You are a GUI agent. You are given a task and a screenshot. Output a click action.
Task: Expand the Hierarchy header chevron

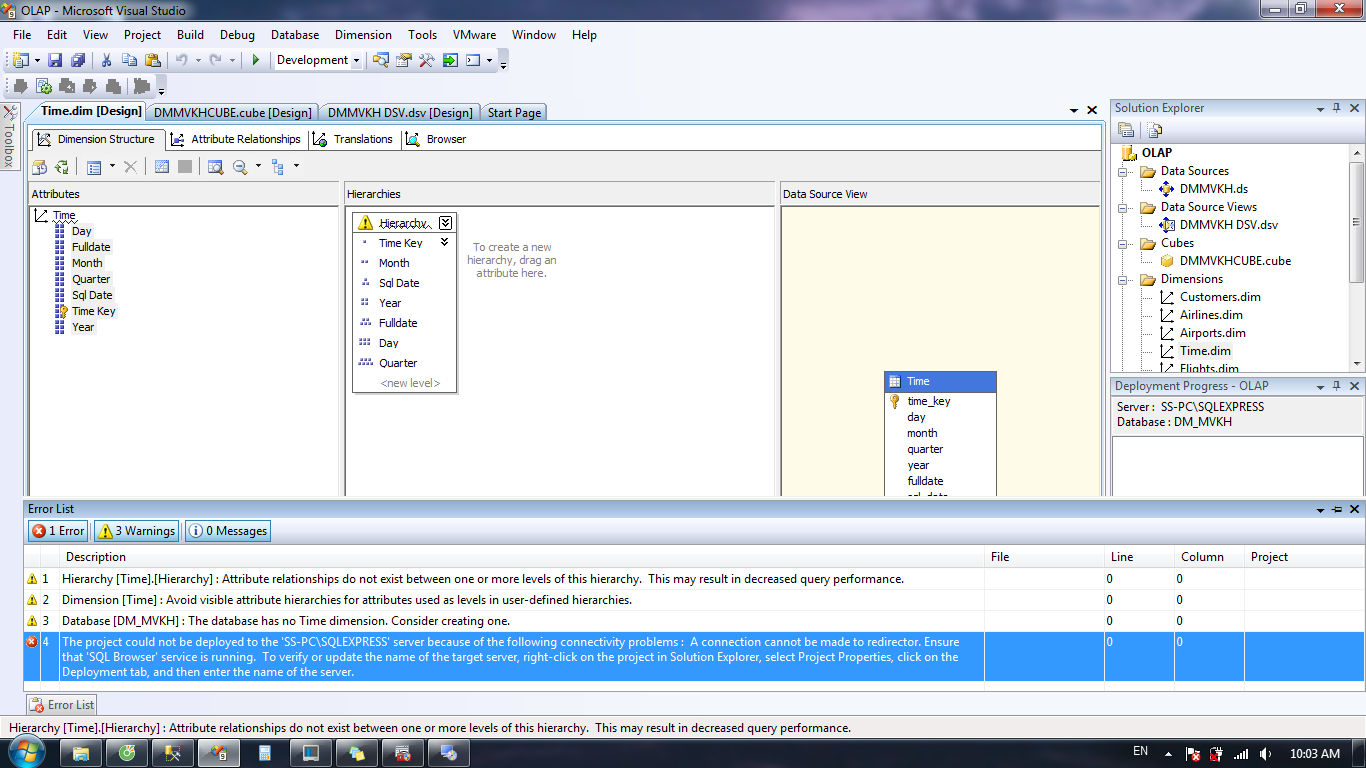click(446, 223)
